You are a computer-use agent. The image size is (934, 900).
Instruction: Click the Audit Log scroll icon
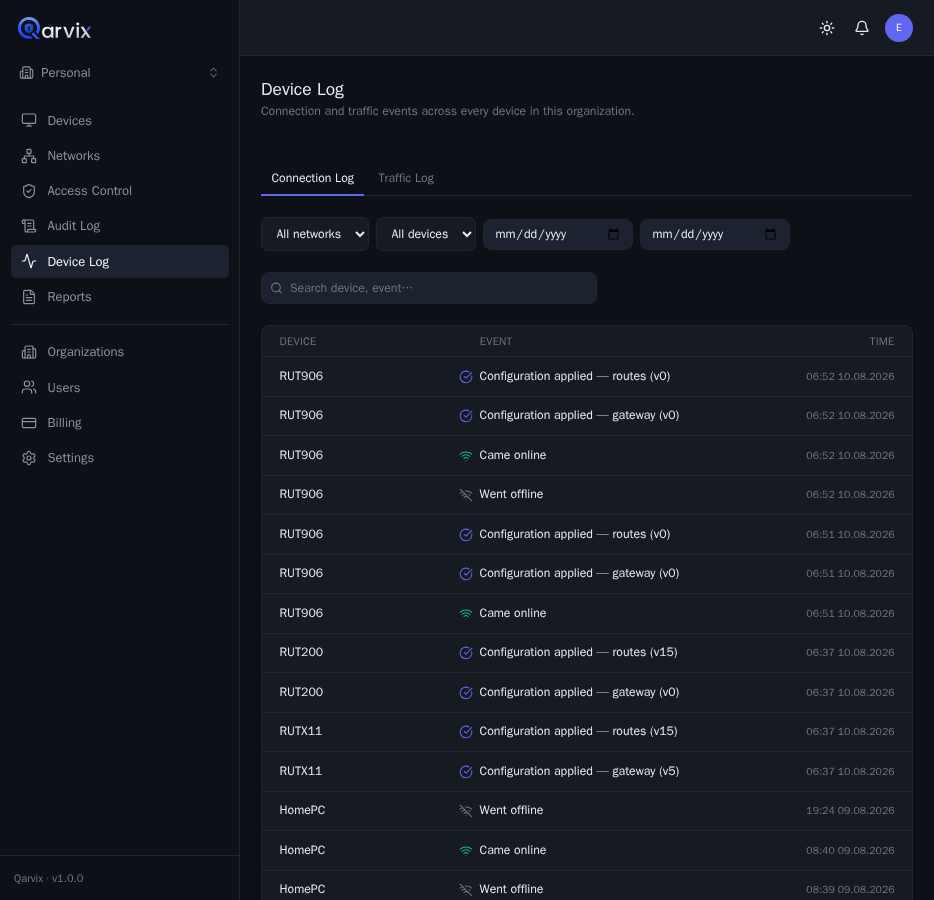click(x=29, y=226)
